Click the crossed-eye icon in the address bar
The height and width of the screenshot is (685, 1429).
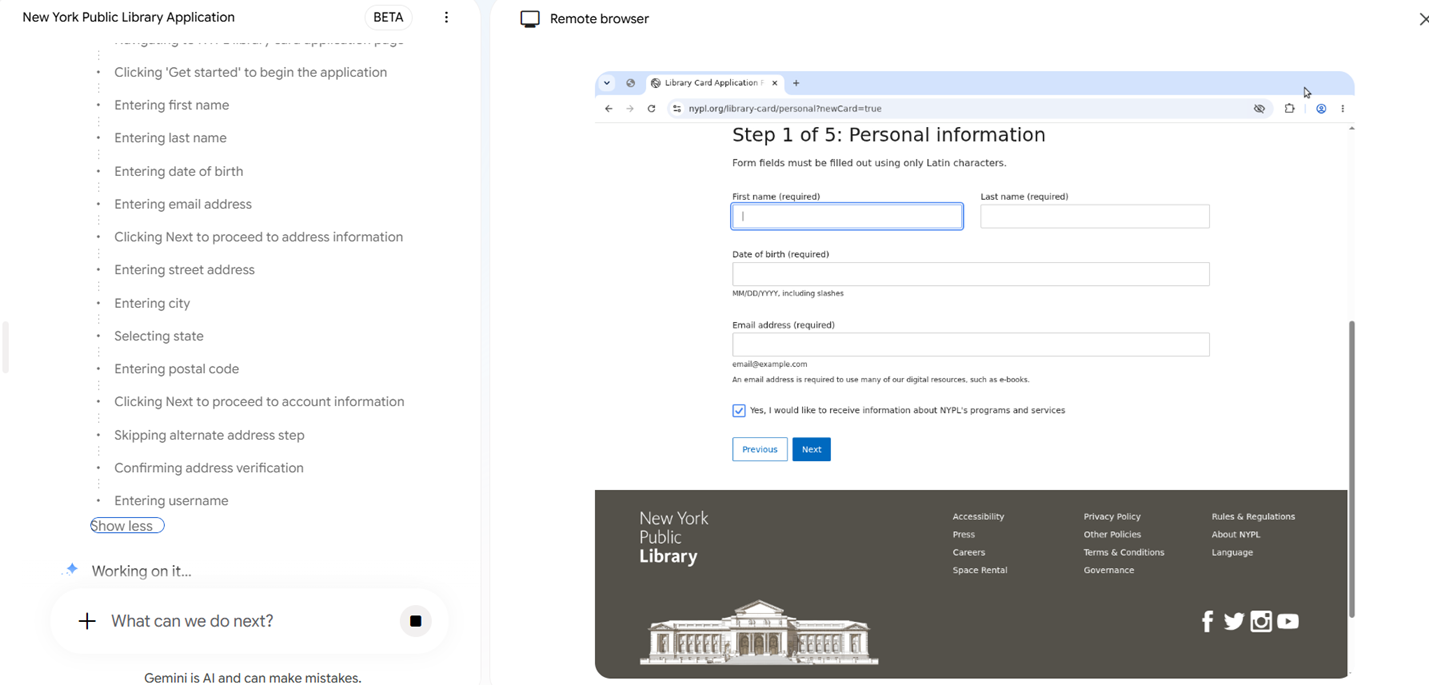click(1259, 108)
